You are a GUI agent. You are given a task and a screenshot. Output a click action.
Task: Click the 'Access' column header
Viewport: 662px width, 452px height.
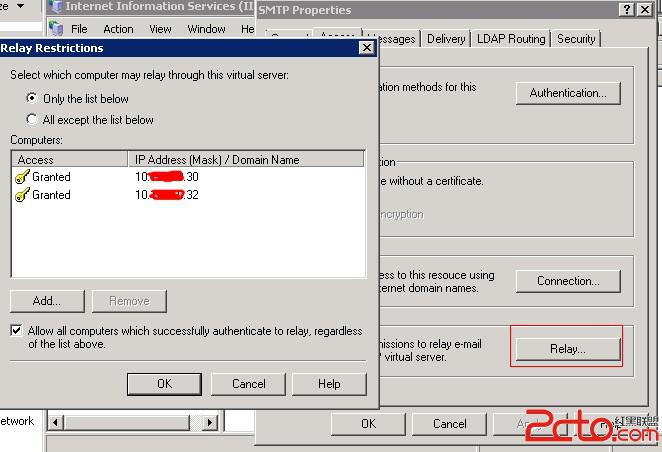coord(70,160)
